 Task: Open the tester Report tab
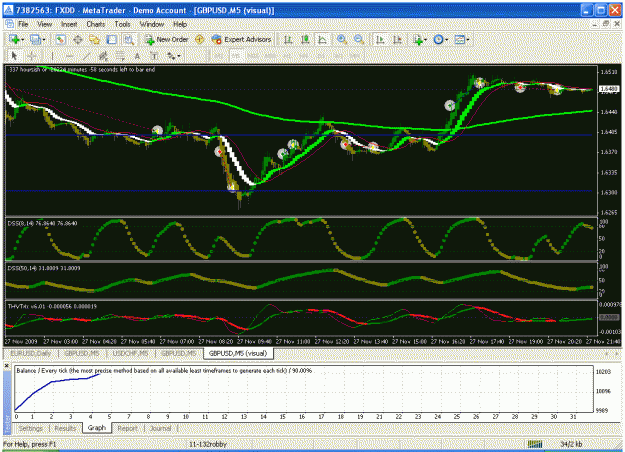(x=128, y=428)
